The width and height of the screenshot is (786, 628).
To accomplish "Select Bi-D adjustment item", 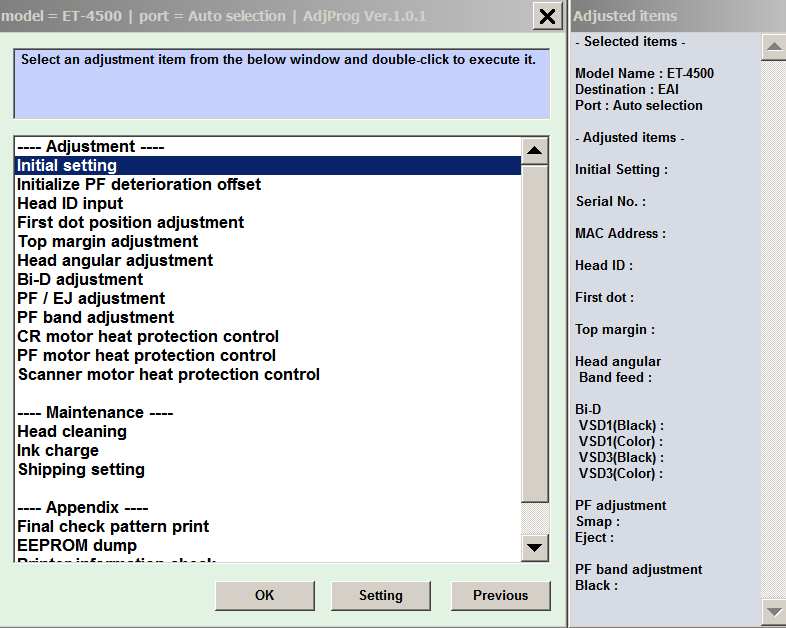I will pos(268,280).
